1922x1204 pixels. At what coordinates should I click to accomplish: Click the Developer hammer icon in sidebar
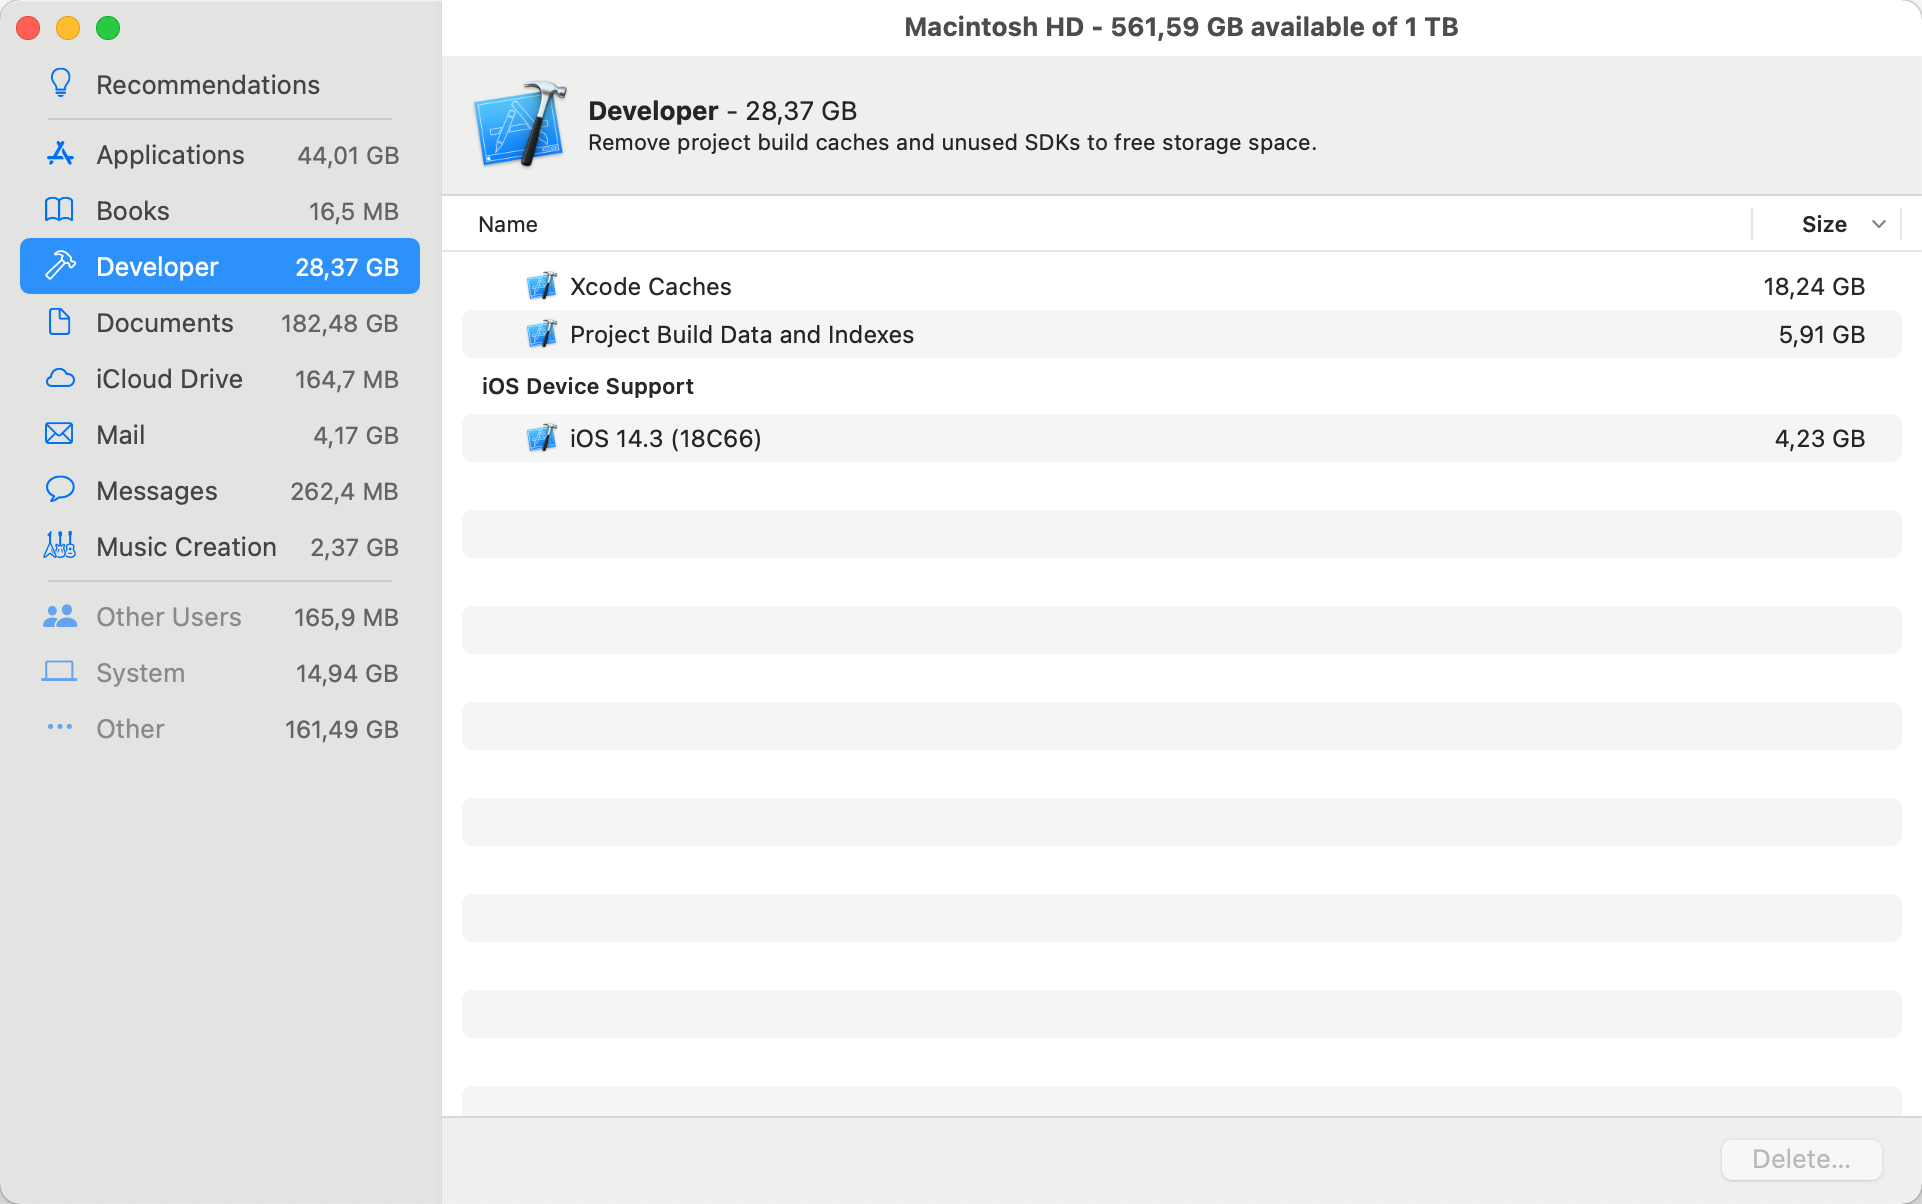tap(60, 266)
